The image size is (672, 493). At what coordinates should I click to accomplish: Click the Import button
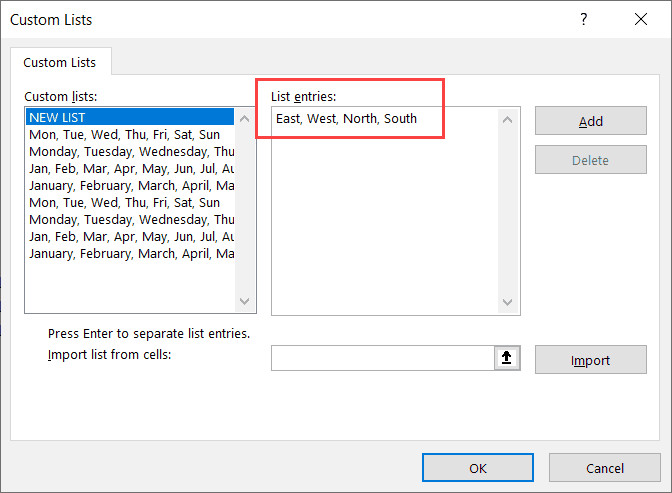(590, 360)
